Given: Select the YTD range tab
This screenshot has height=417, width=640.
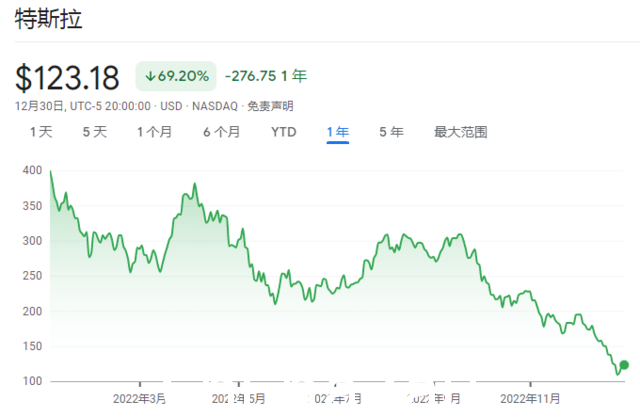Looking at the screenshot, I should (284, 132).
